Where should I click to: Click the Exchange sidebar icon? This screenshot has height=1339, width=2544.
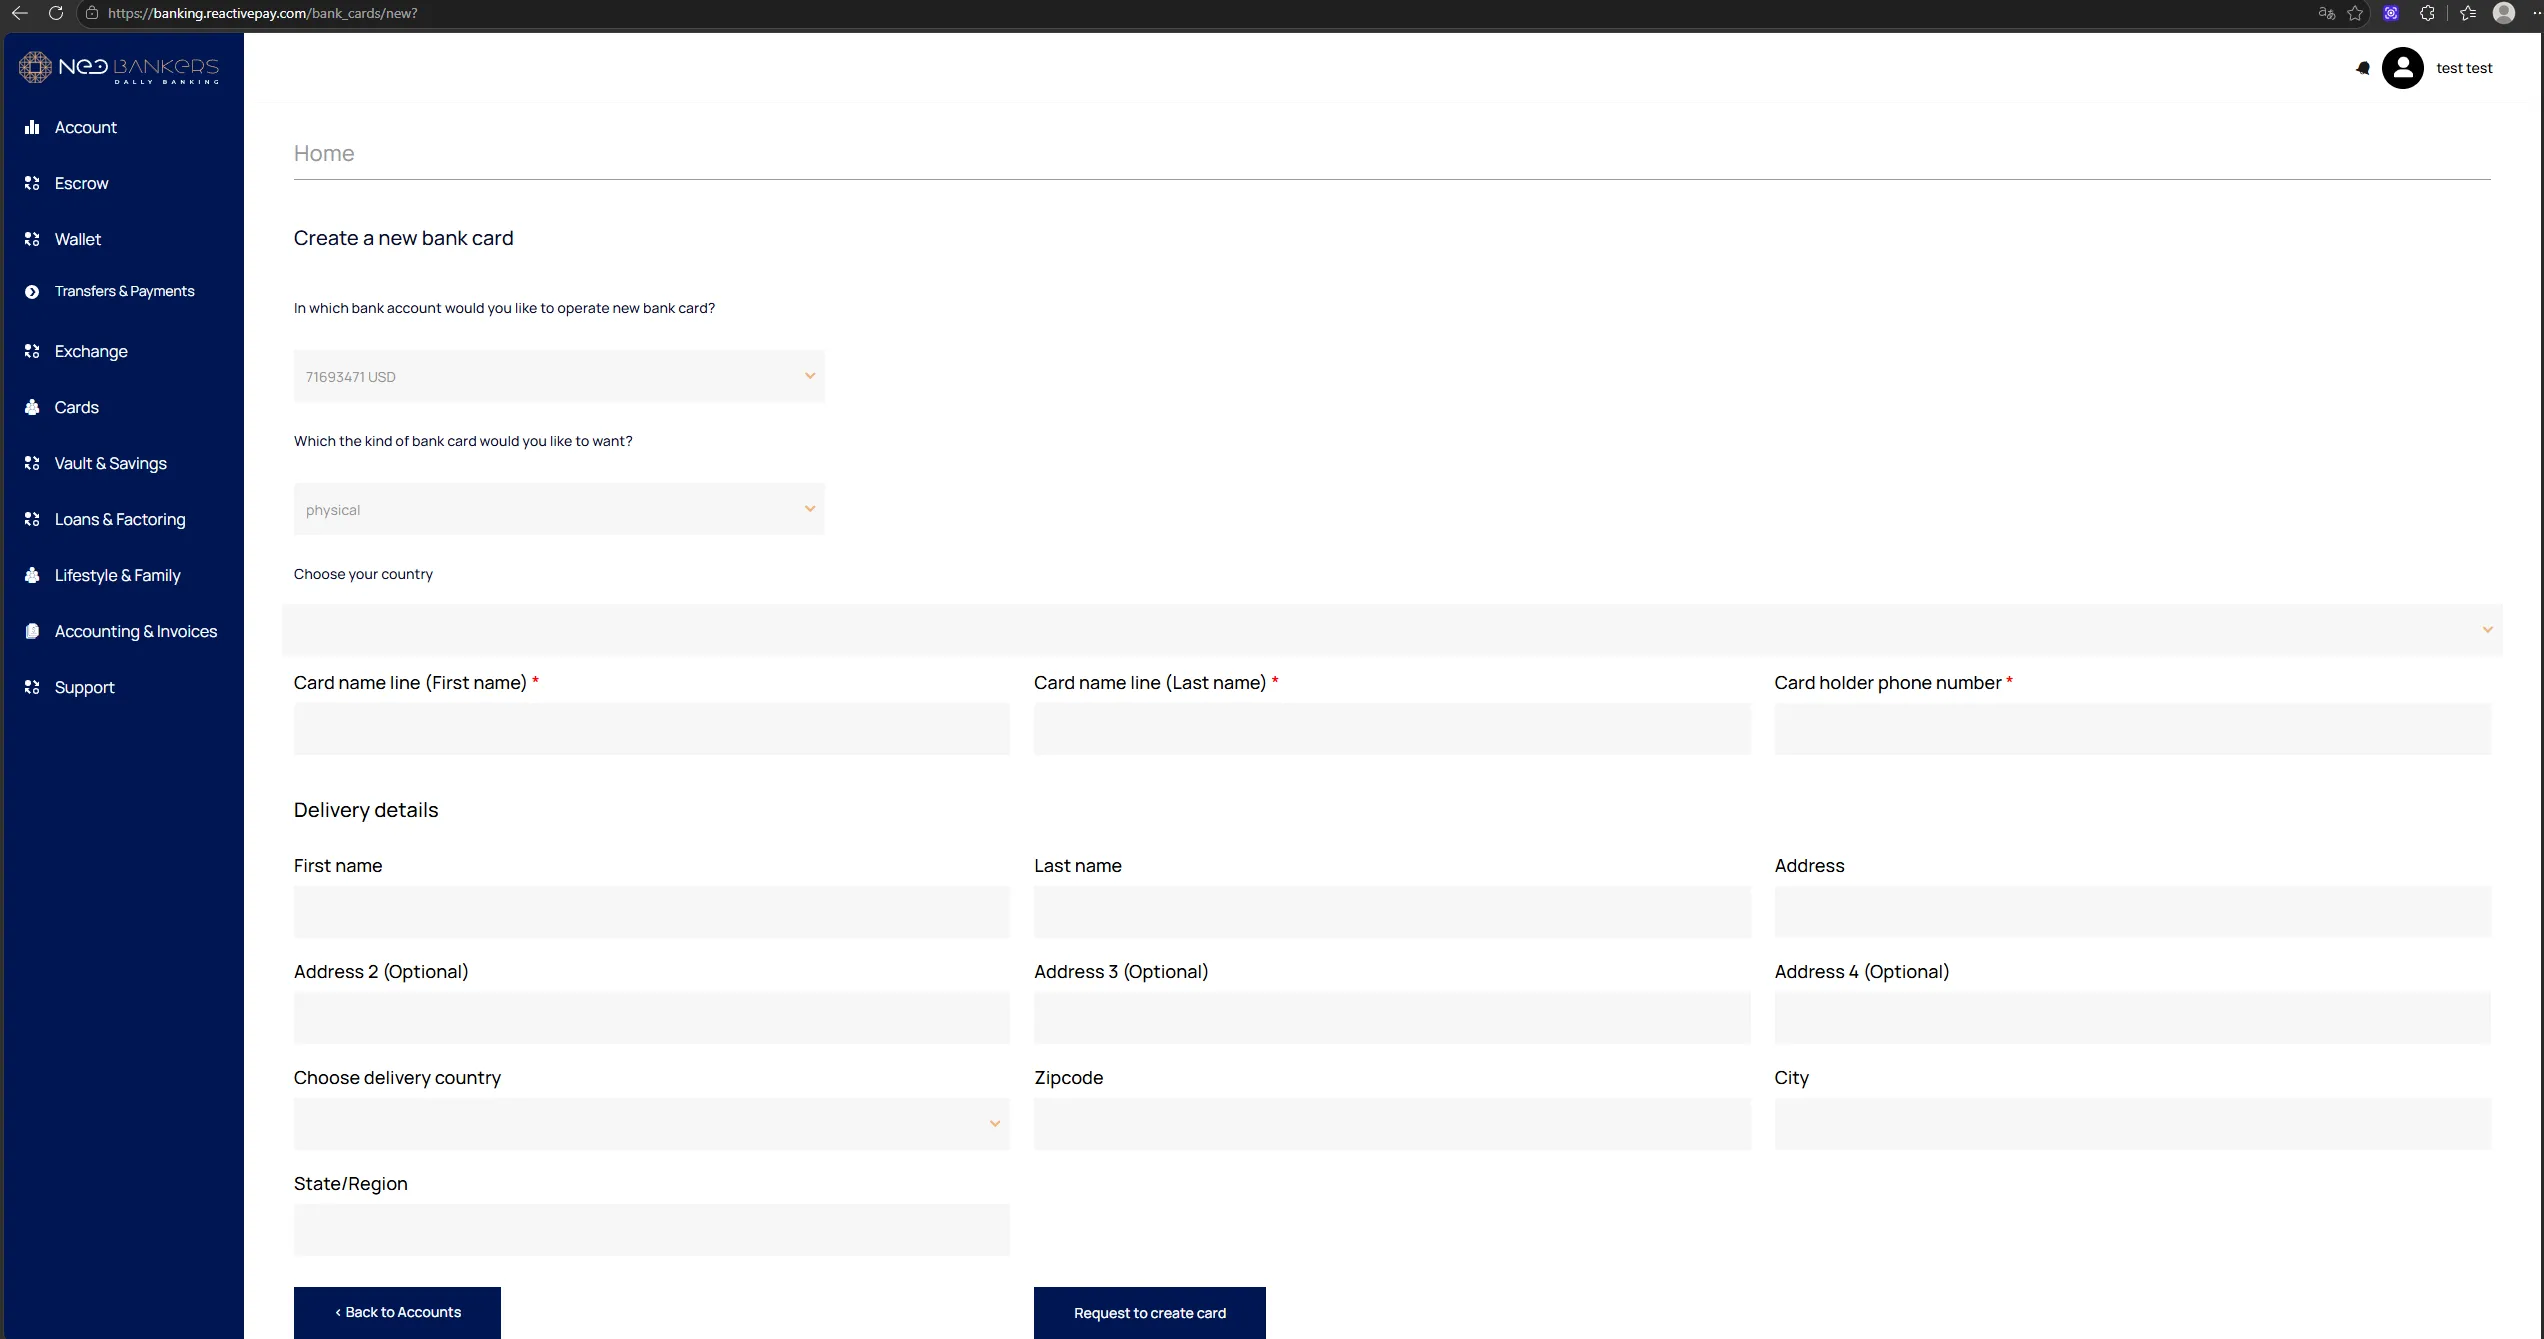pyautogui.click(x=32, y=351)
